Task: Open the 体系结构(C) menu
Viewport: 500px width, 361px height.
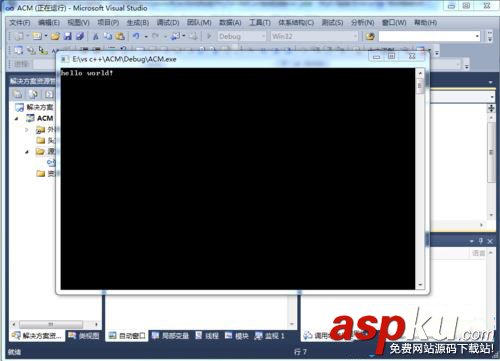Action: [296, 23]
